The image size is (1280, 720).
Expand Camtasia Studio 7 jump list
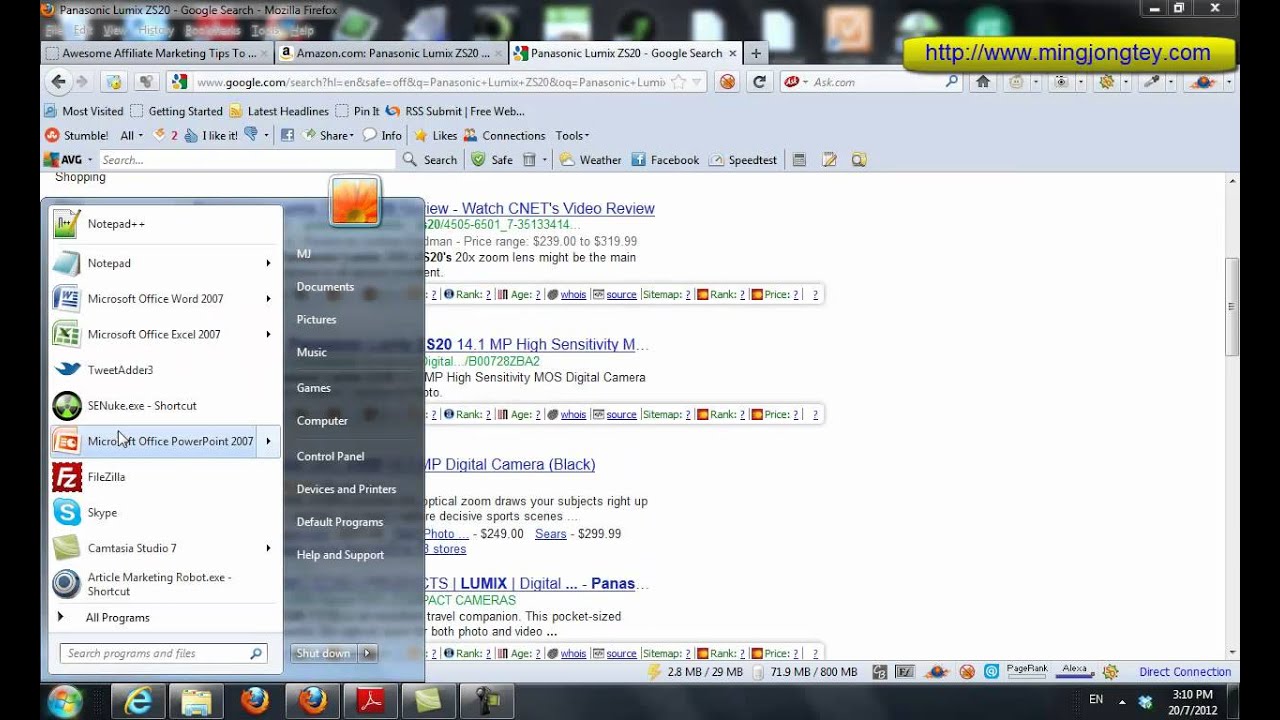point(268,548)
